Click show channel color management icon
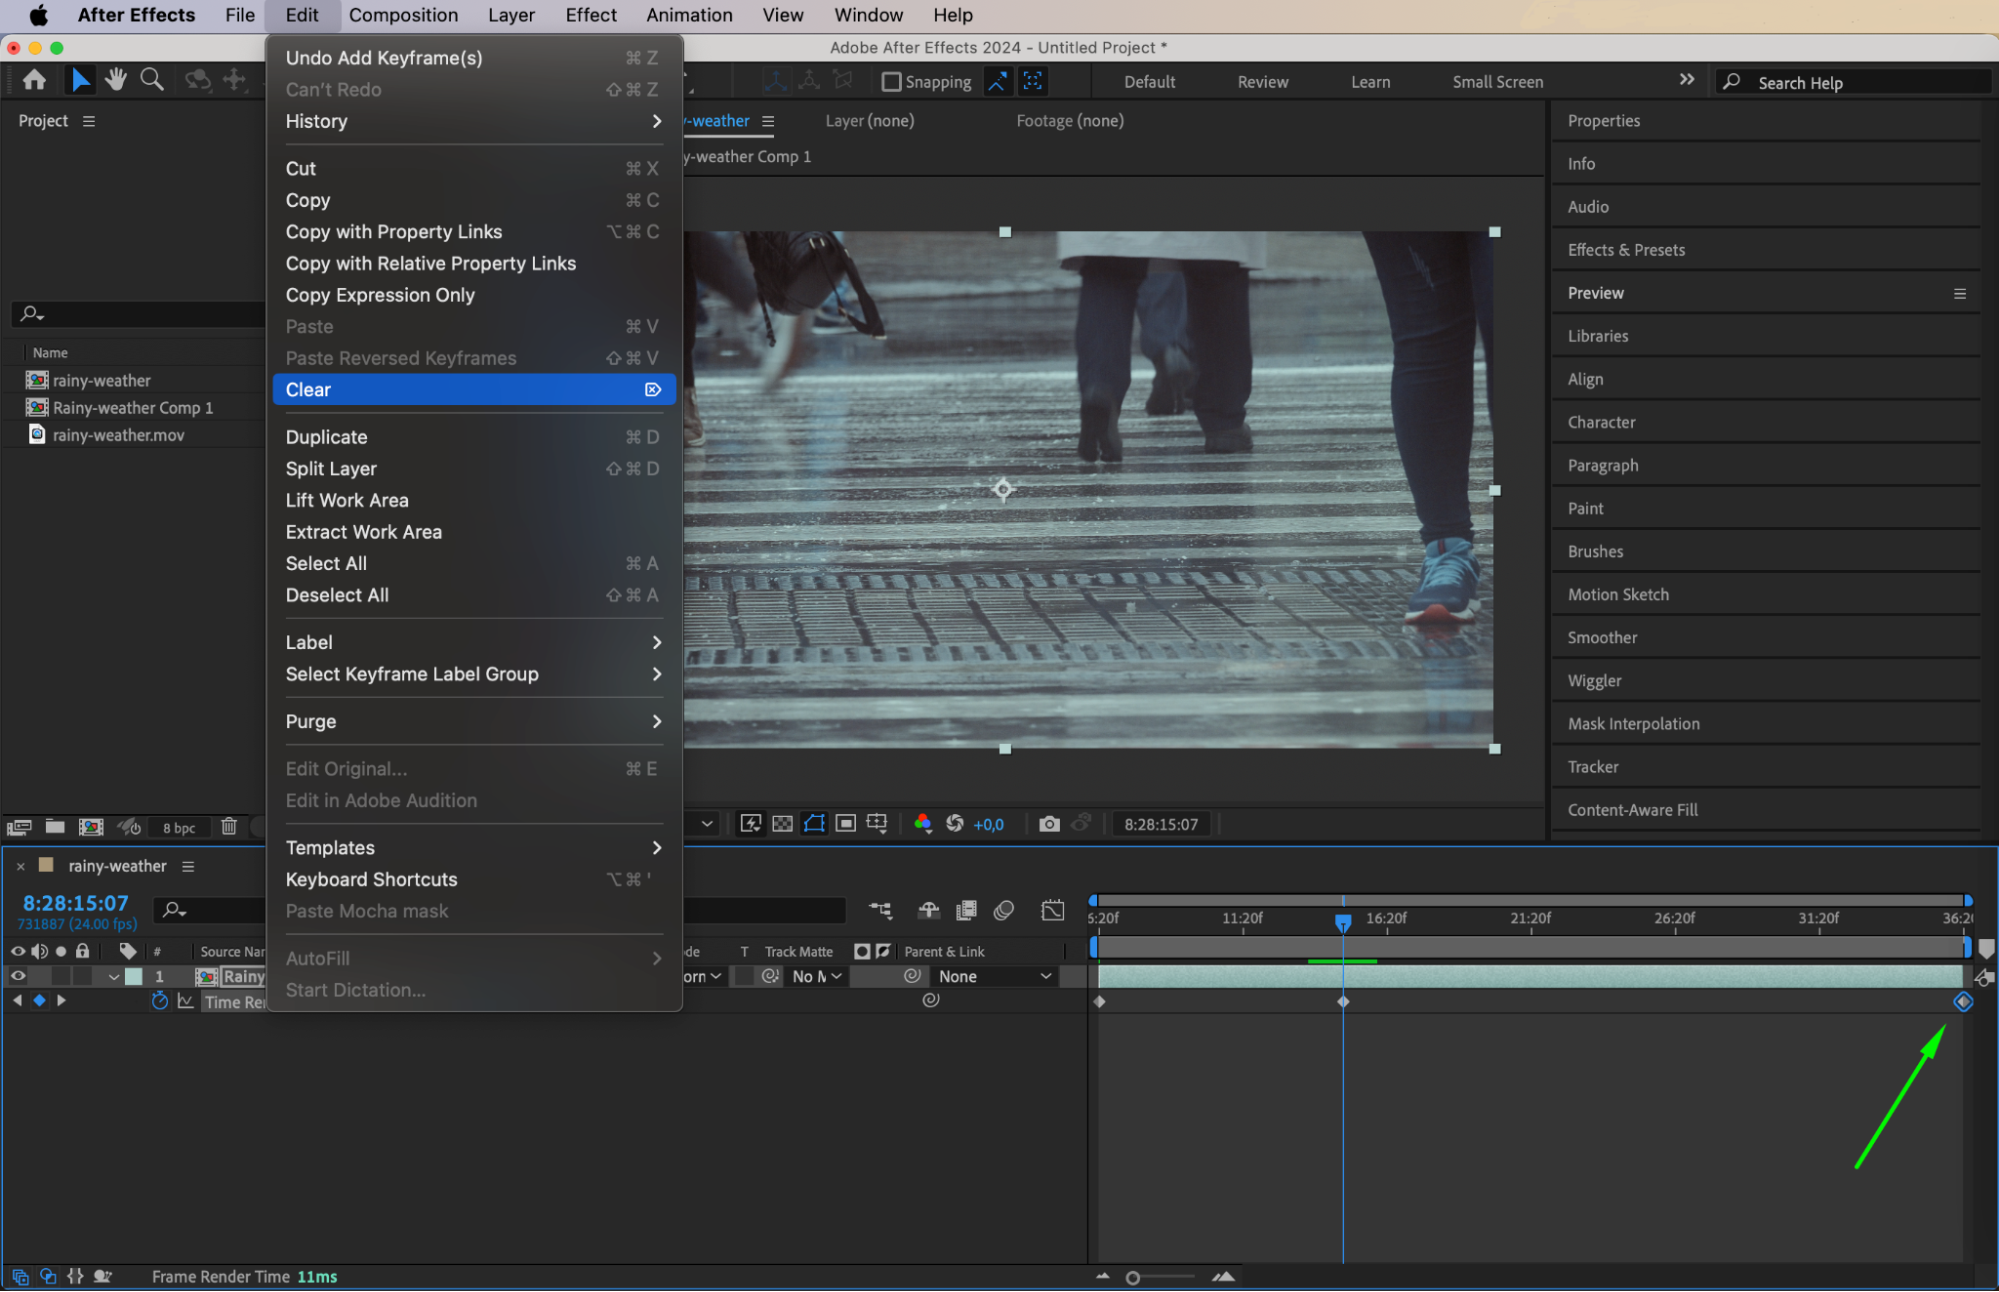This screenshot has width=1999, height=1292. tap(922, 824)
